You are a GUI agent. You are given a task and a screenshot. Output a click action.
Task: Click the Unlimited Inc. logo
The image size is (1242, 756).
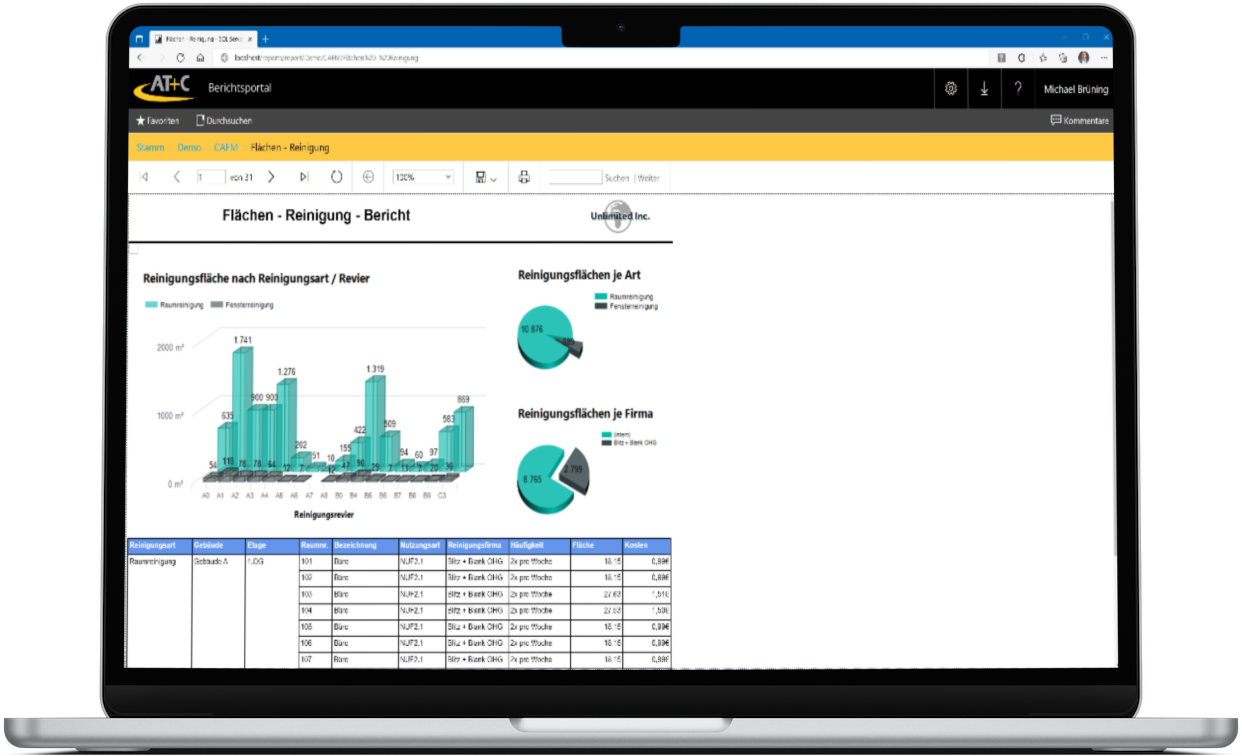click(620, 215)
